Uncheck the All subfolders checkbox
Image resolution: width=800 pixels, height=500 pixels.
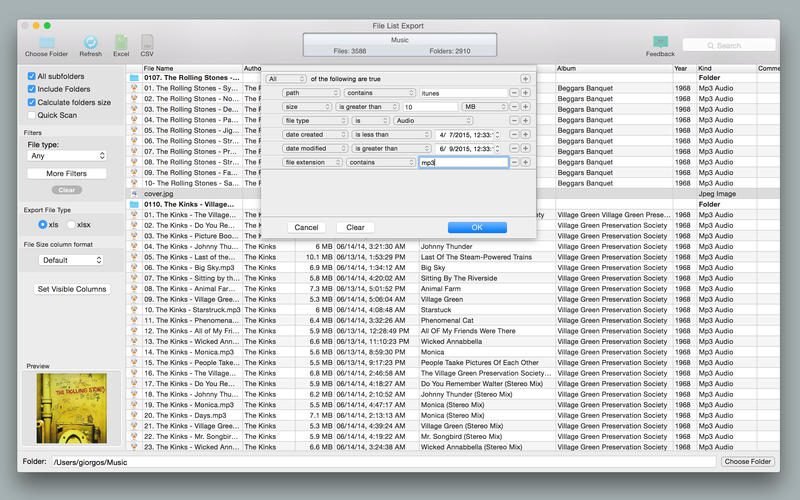click(x=32, y=76)
